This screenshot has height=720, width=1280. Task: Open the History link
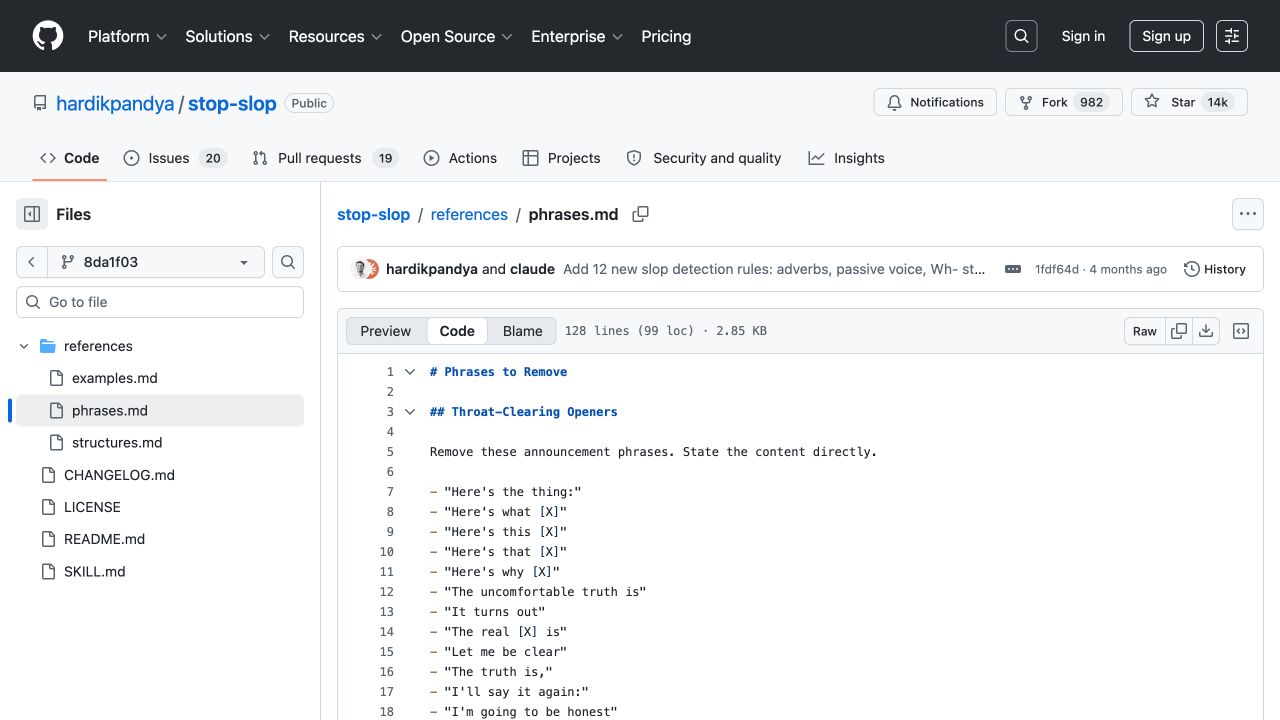[x=1215, y=269]
